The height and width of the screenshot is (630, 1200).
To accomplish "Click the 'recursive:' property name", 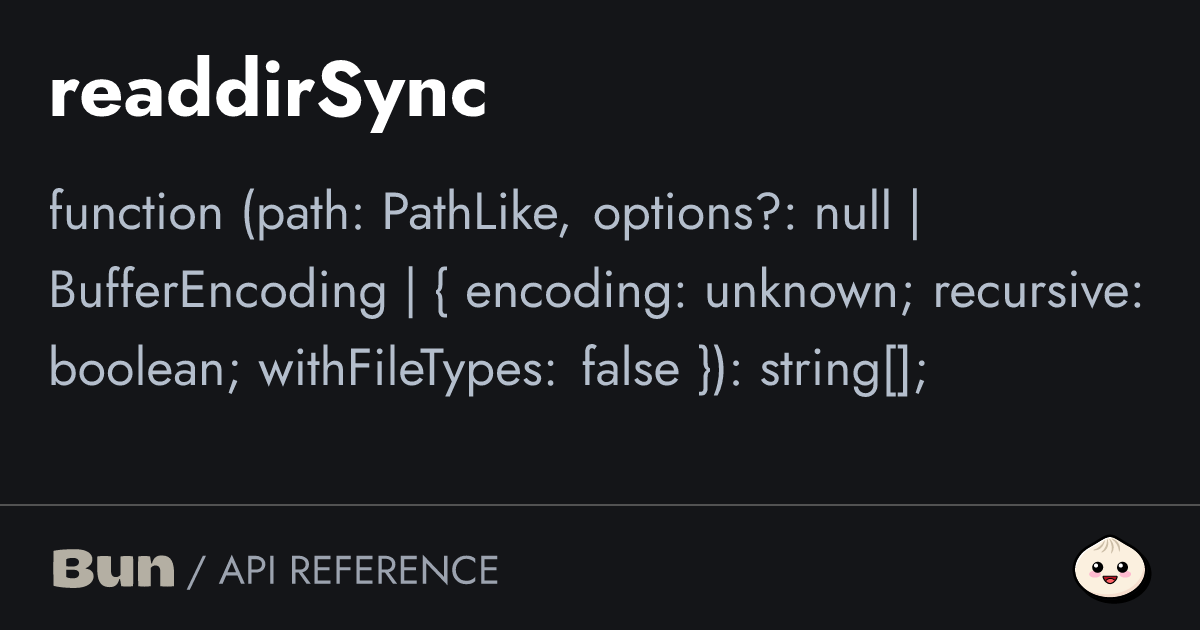I will (1037, 291).
